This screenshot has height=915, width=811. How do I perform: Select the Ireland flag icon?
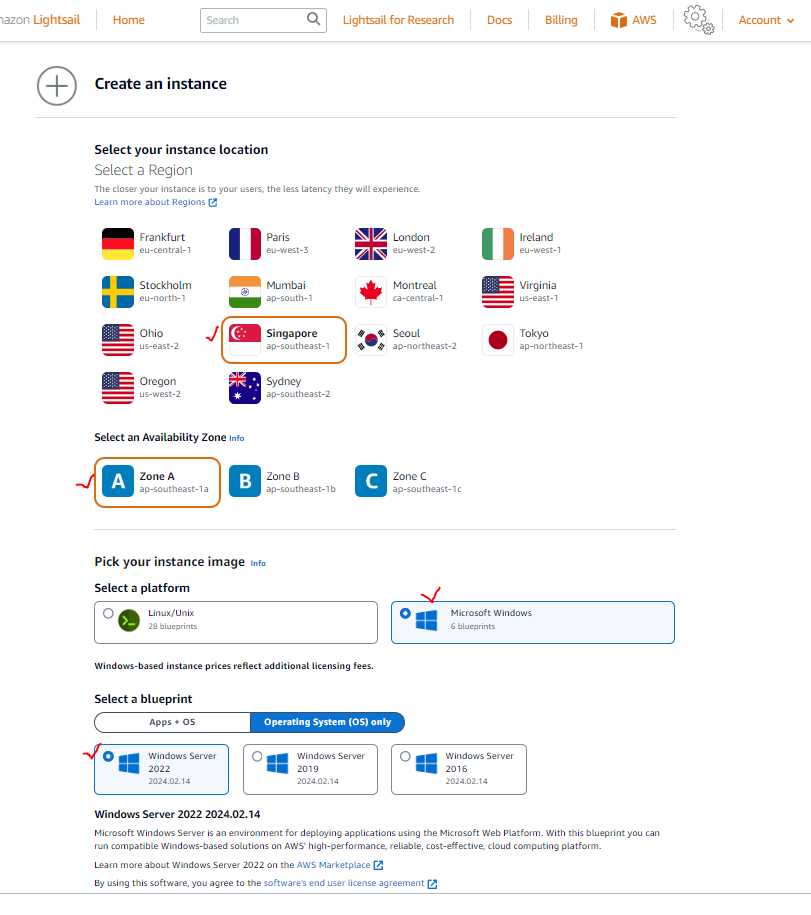498,244
